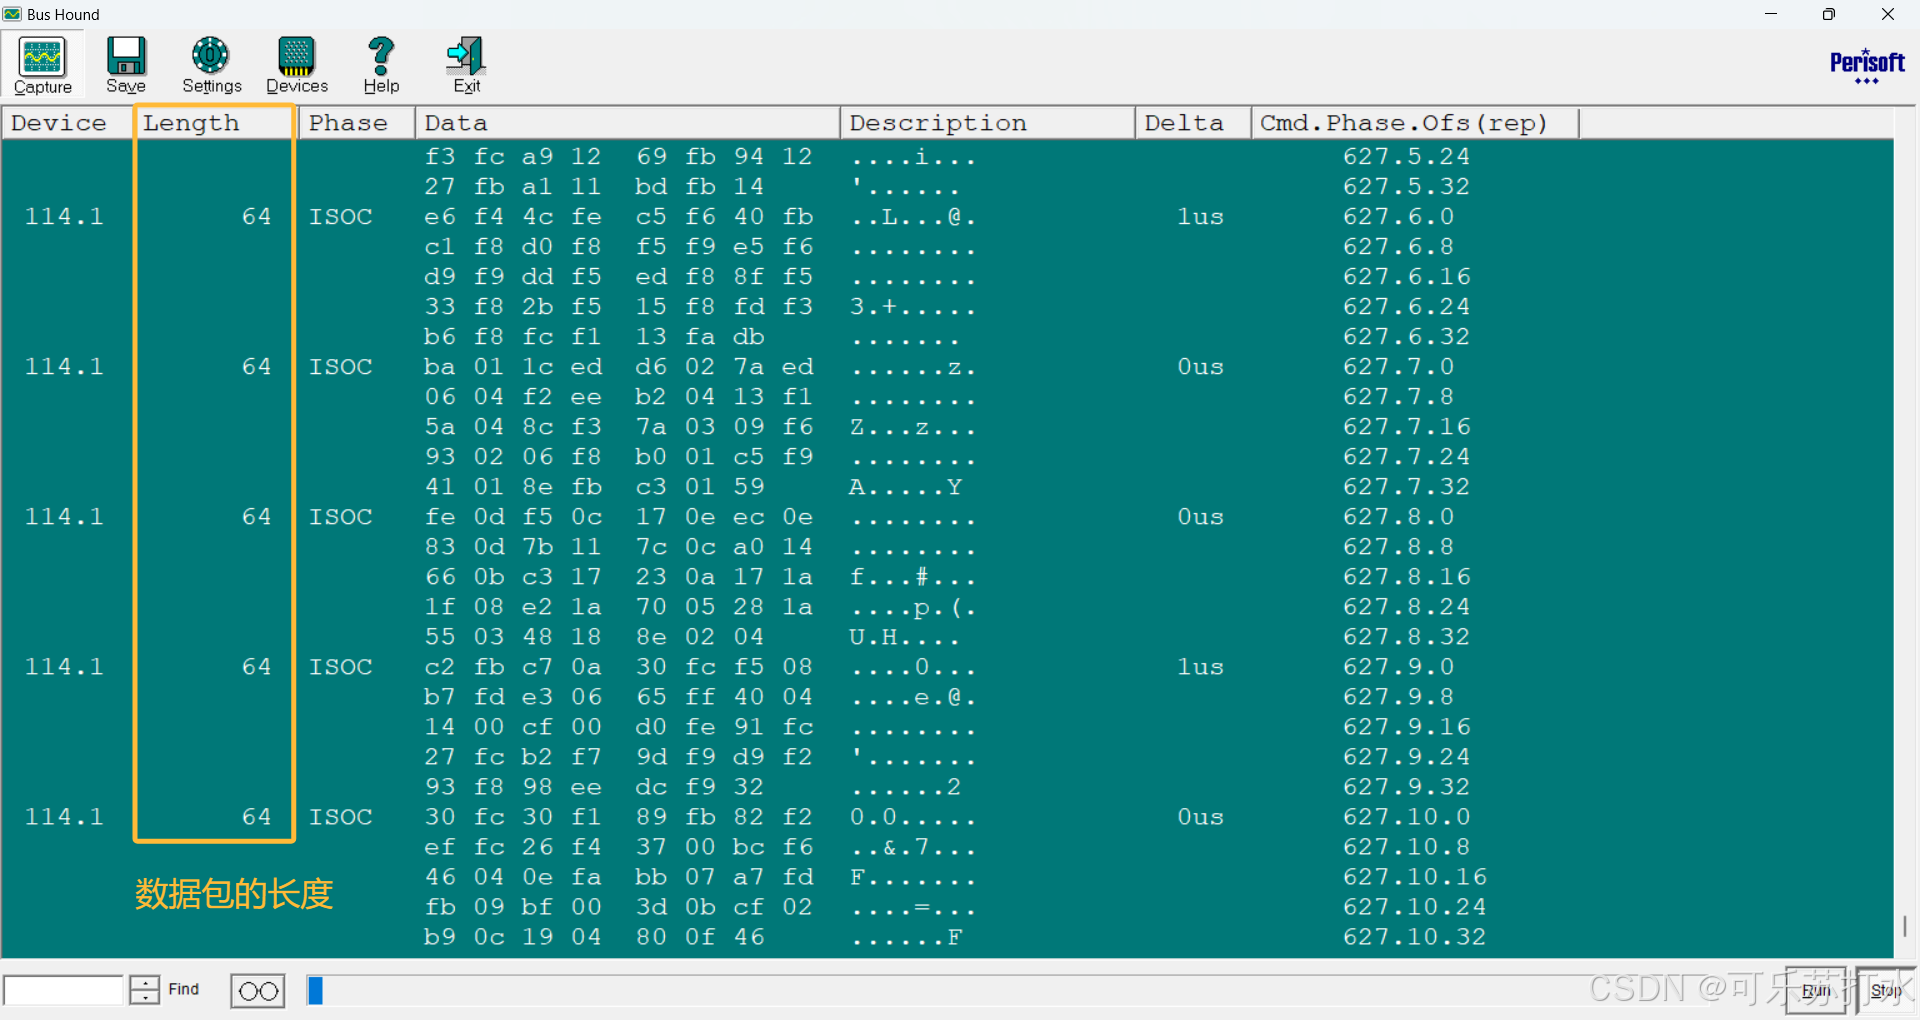Screen dimensions: 1920x1020
Task: Click the Find stepper arrows
Action: click(145, 990)
